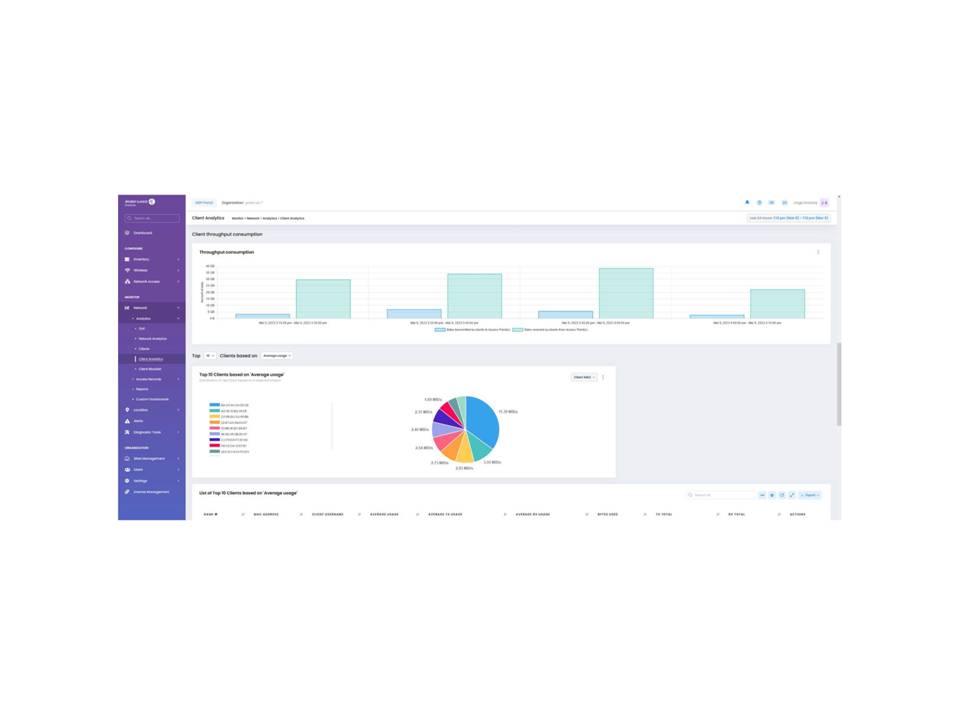Click the Wireless icon in sidebar
Viewport: 960px width, 720px height.
click(127, 270)
